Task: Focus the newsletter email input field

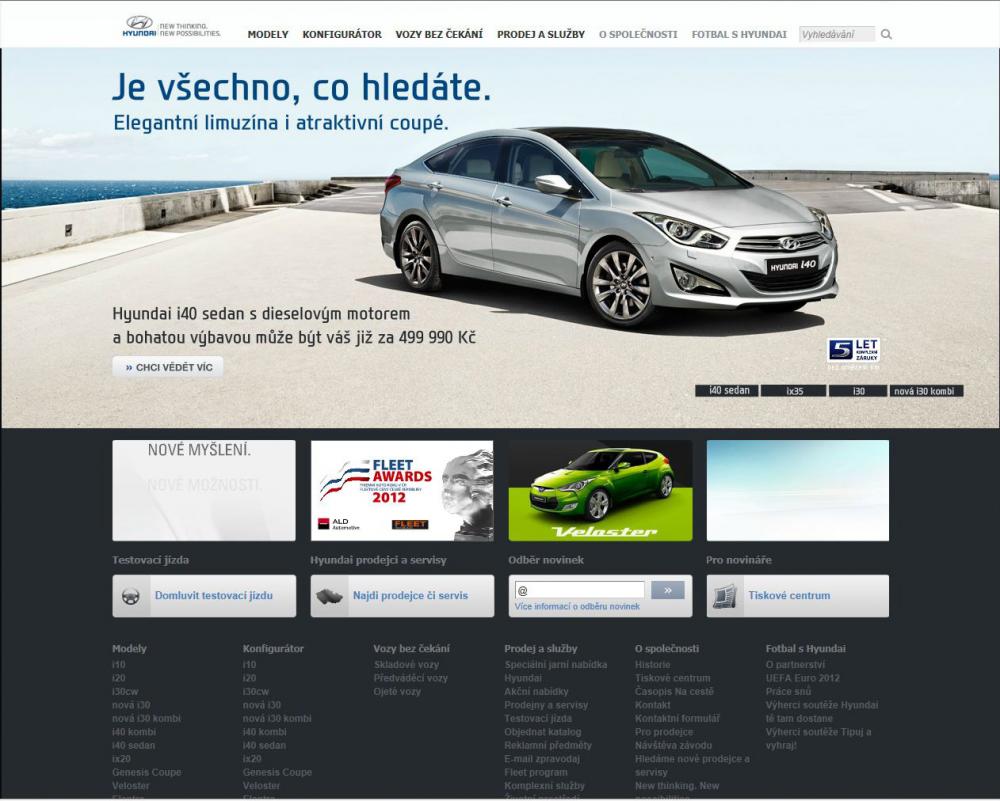Action: [579, 590]
